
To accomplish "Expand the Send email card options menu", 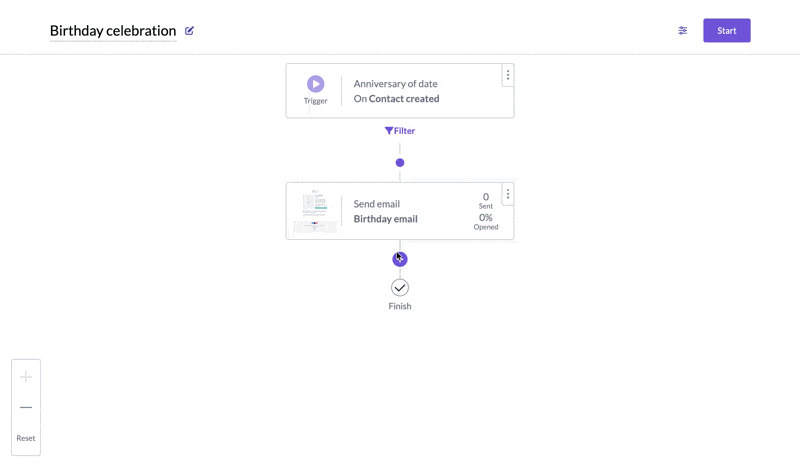I will [x=508, y=194].
